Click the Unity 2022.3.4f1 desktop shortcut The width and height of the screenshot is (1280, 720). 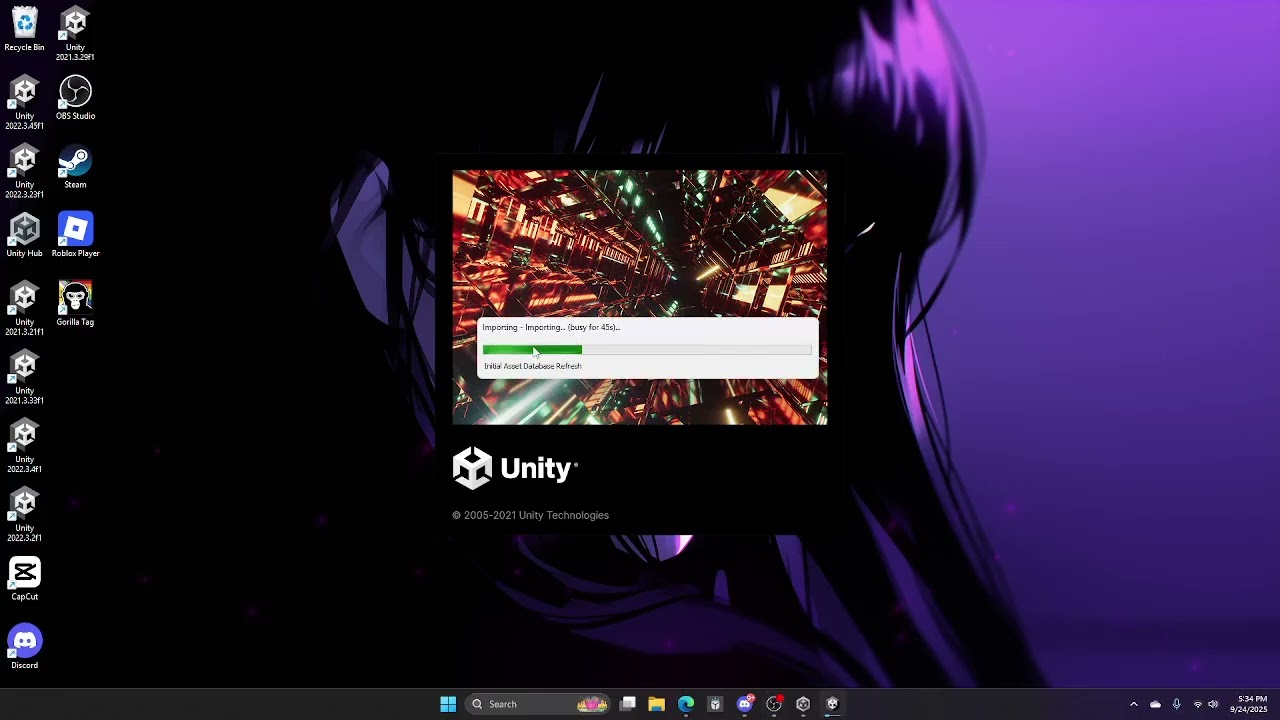coord(24,447)
